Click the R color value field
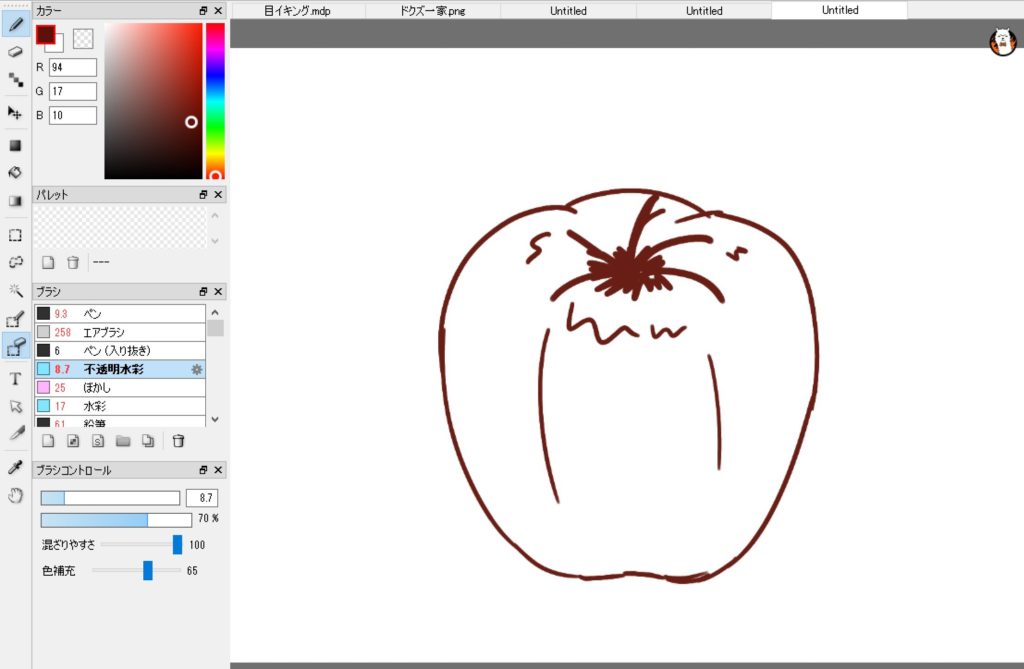The height and width of the screenshot is (669, 1024). point(72,67)
